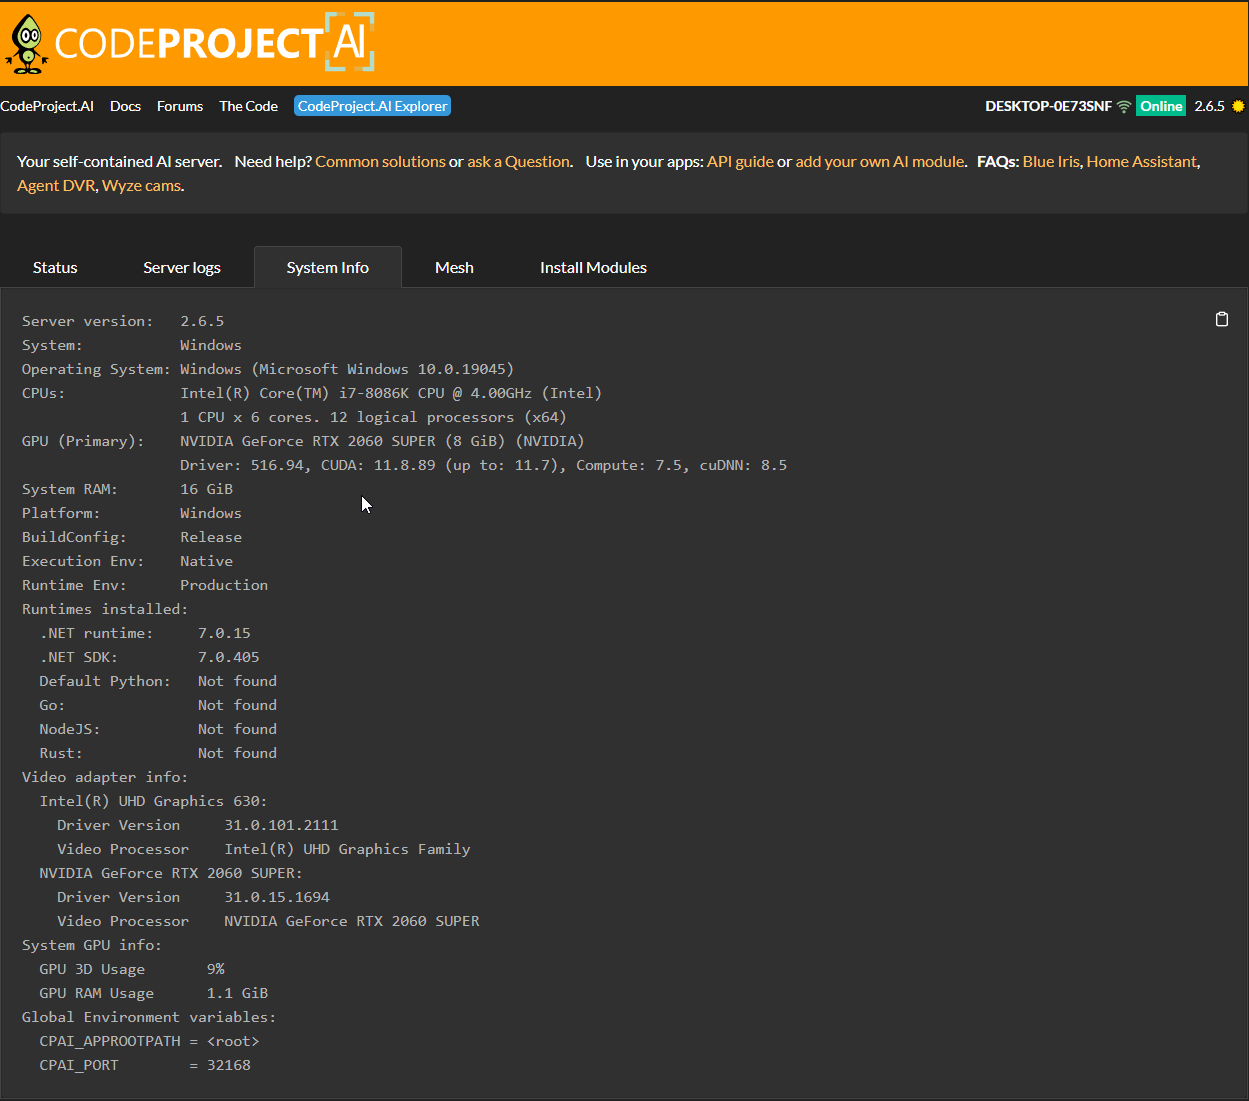Image resolution: width=1249 pixels, height=1101 pixels.
Task: Click the CODEPROJECT AI banner title
Action: click(214, 43)
